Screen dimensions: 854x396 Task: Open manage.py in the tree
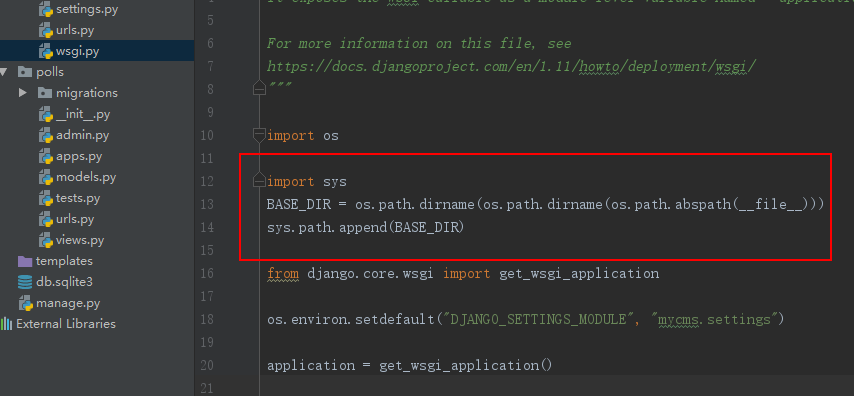click(x=68, y=303)
